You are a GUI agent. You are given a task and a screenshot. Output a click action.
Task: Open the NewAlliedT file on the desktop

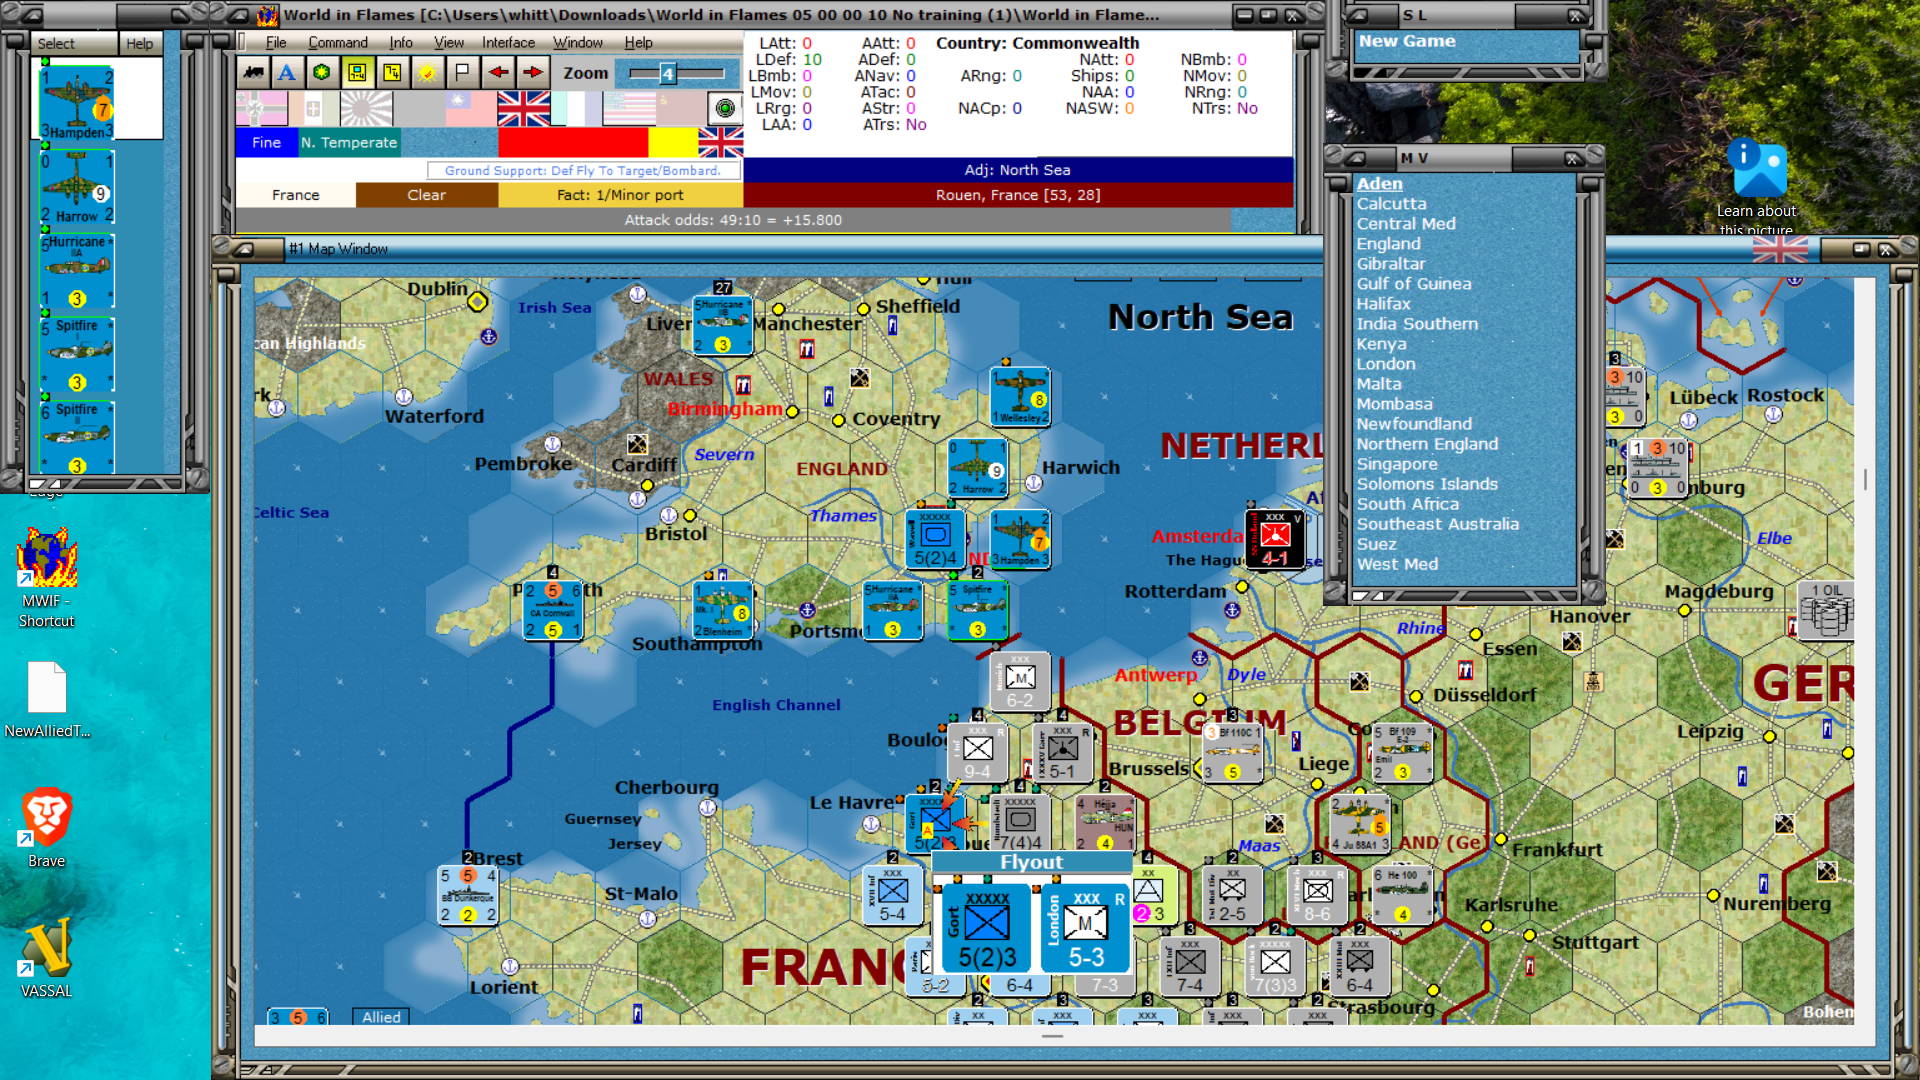[46, 700]
